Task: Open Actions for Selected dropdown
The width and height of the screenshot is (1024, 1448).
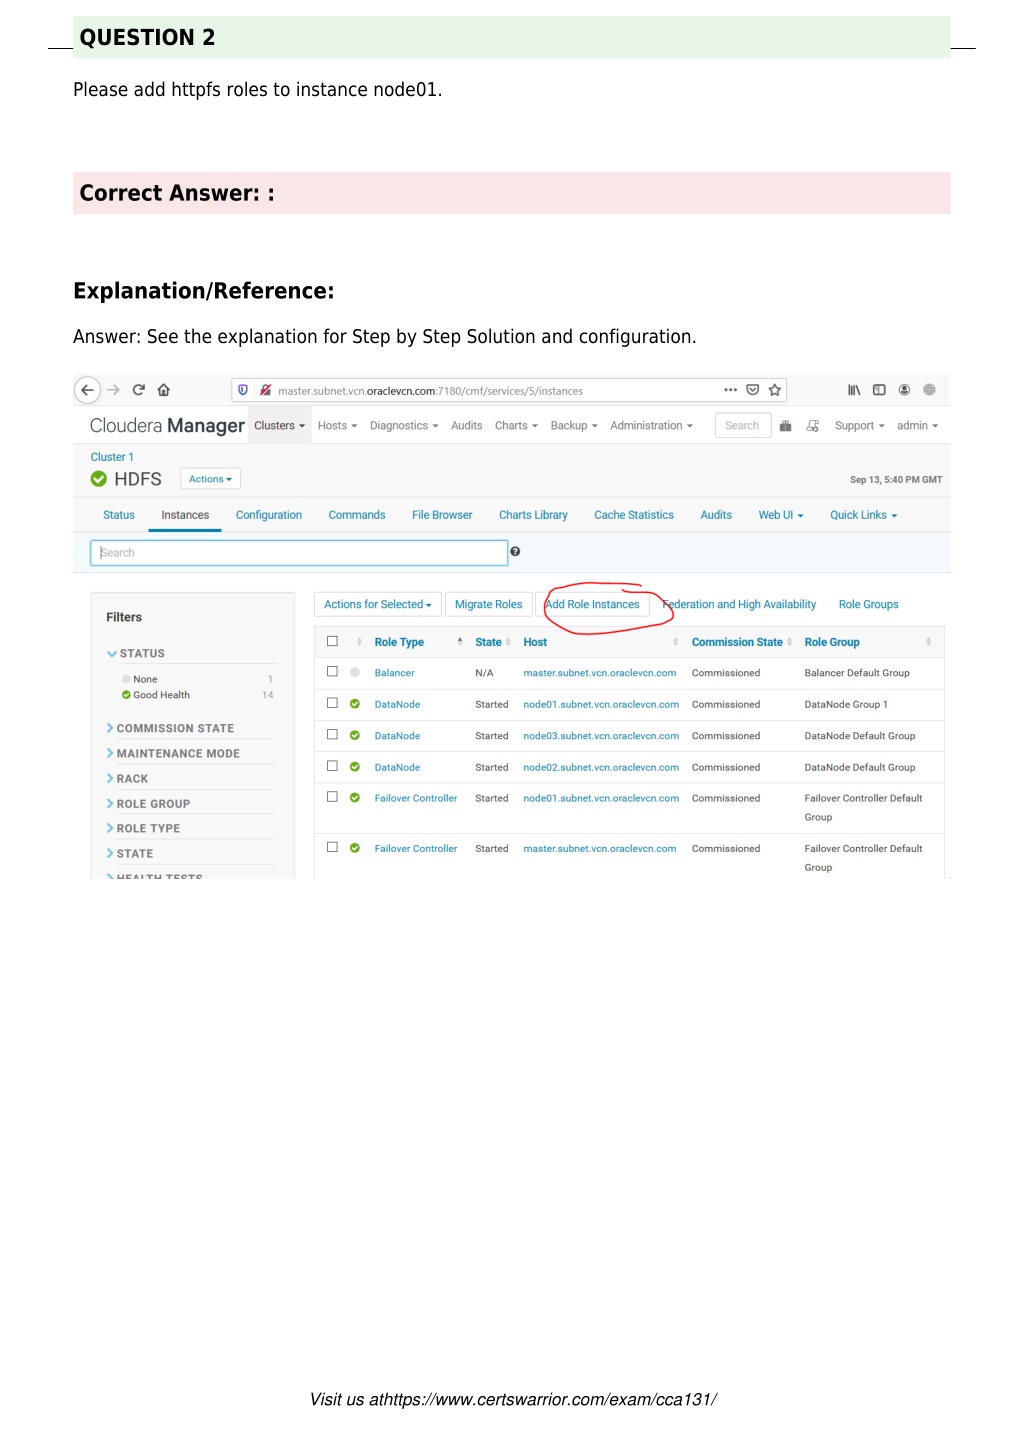Action: point(377,605)
